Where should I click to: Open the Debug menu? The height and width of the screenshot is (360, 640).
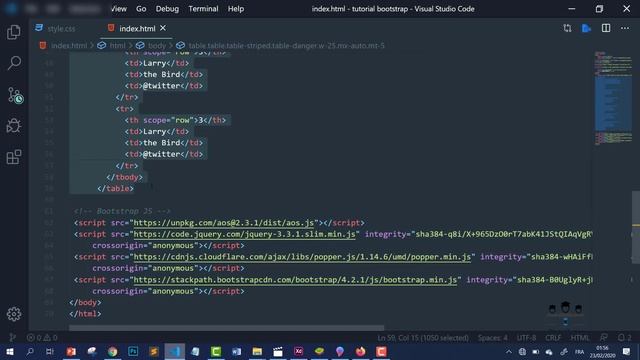click(x=167, y=9)
